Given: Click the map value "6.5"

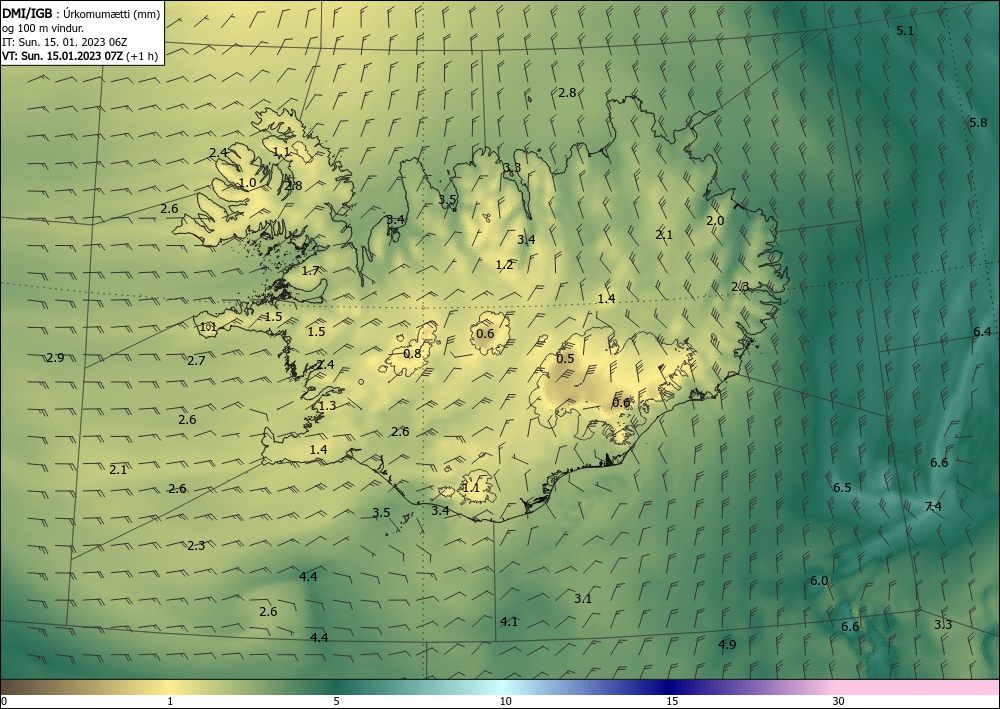Looking at the screenshot, I should (842, 488).
